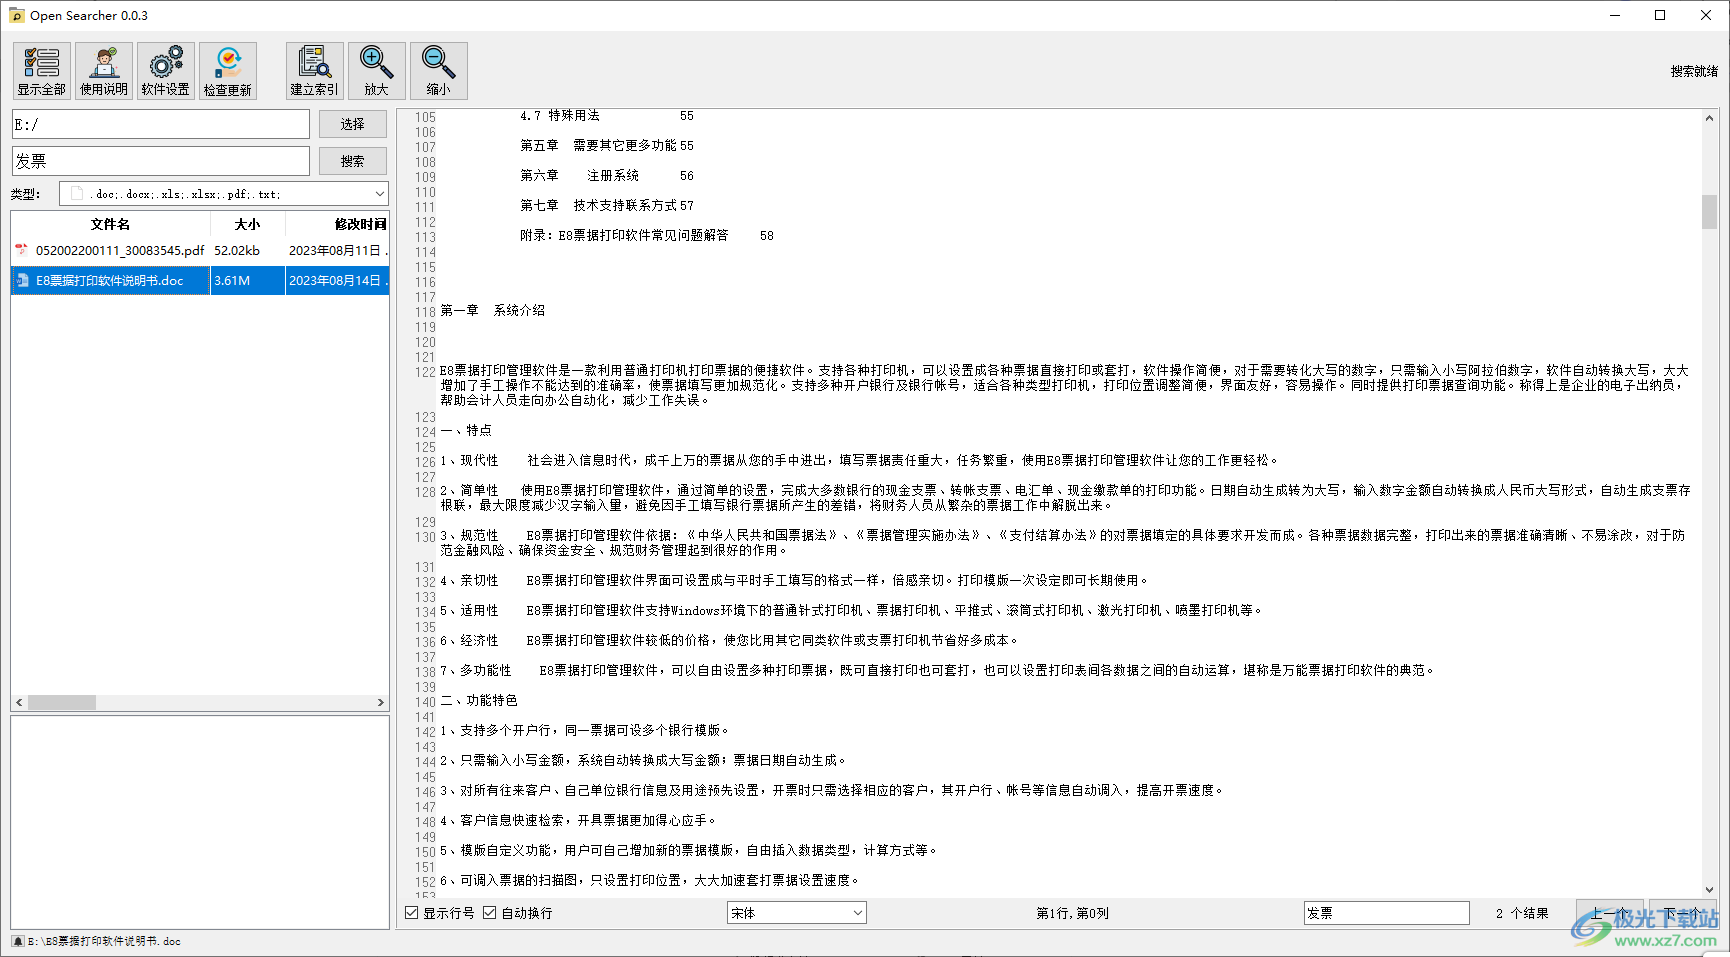Image resolution: width=1730 pixels, height=957 pixels.
Task: Select the E8票据打印软件说明书.doc file entry
Action: click(110, 281)
